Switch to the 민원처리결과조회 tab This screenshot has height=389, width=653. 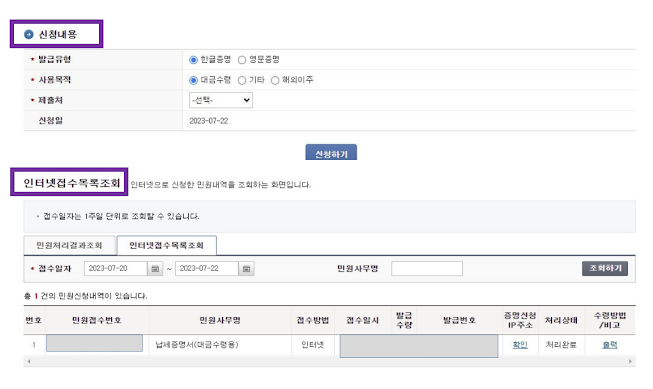(69, 245)
